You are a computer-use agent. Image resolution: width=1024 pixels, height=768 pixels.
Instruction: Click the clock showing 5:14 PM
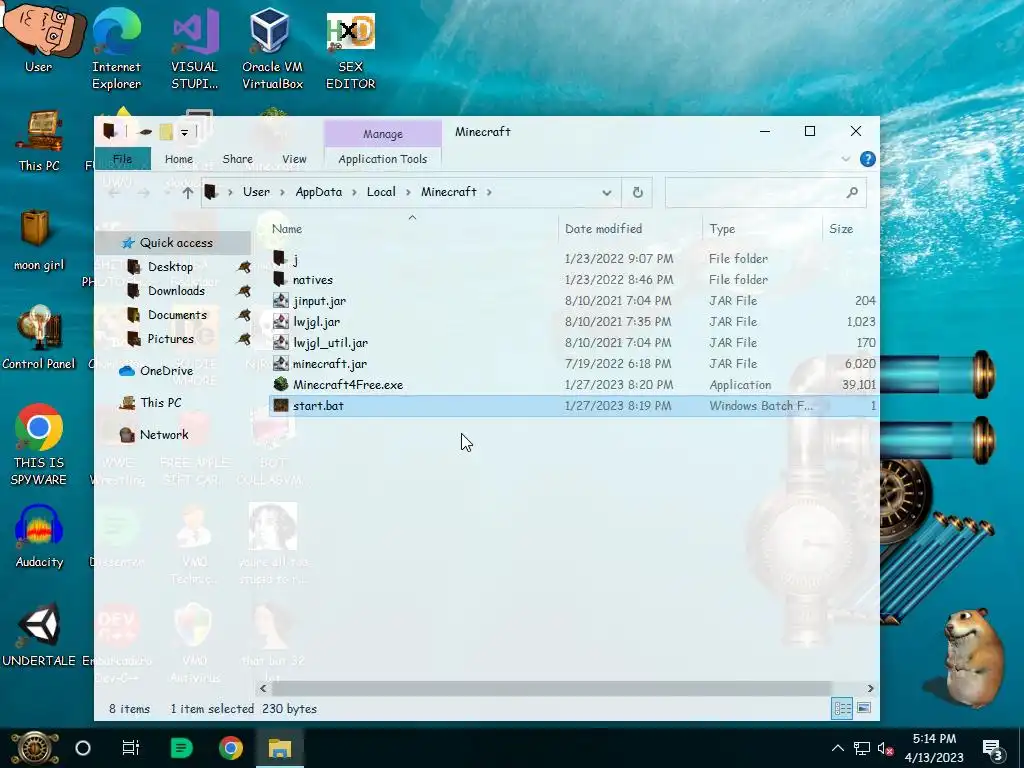[x=934, y=739]
